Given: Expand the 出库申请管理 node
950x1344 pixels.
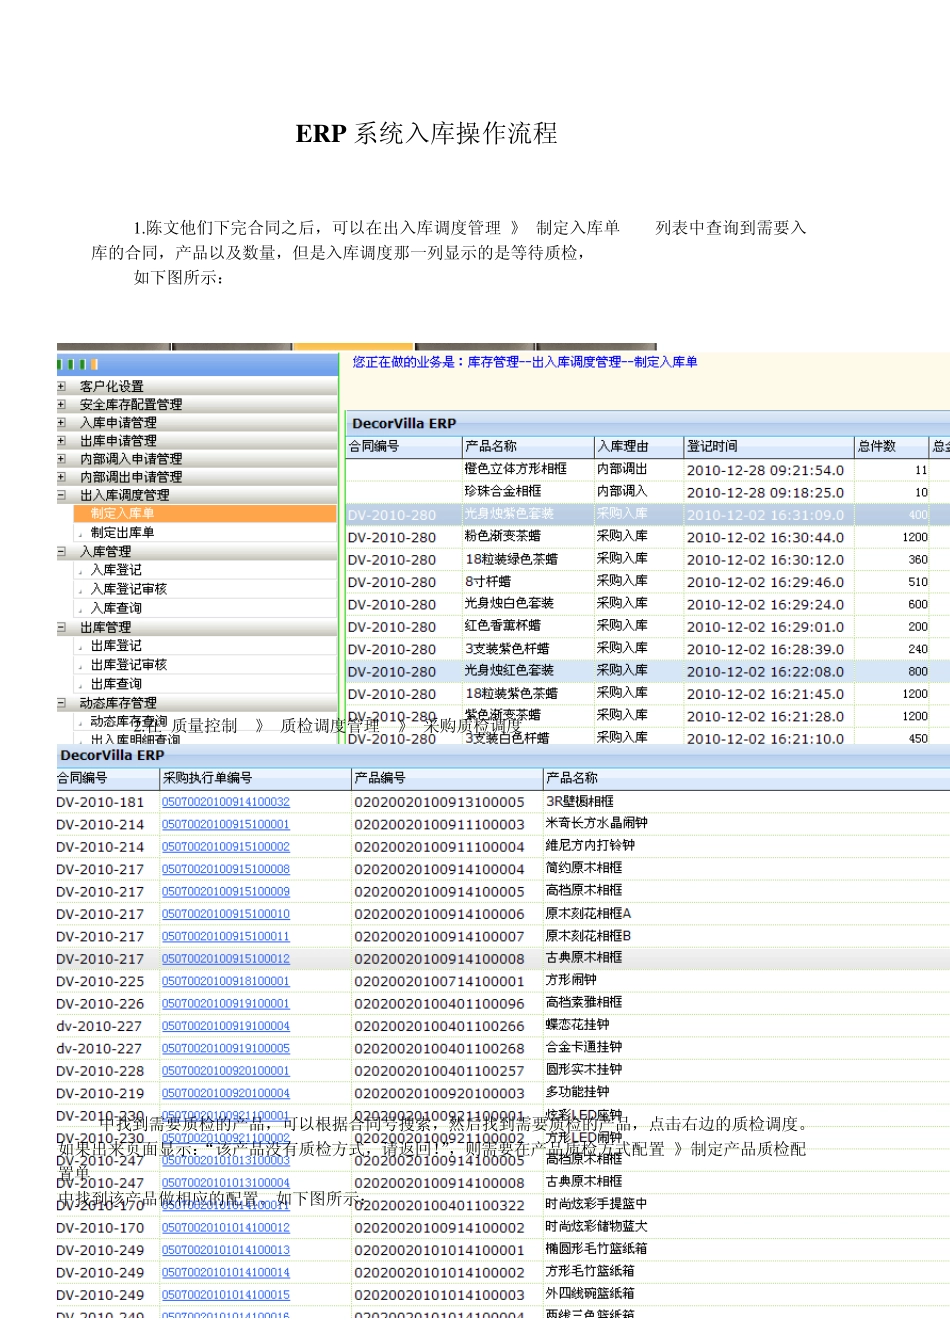Looking at the screenshot, I should [x=61, y=440].
